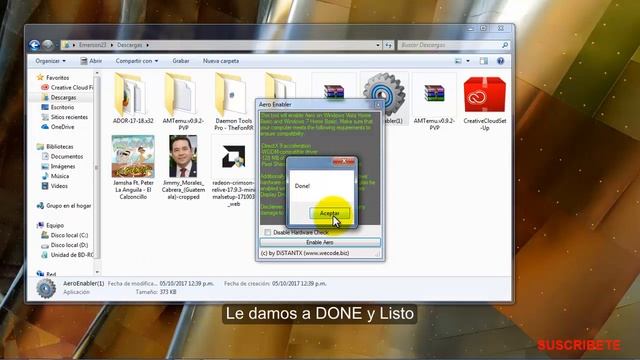
Task: Select the AMTemu.v0.9.2-PVP RAR archive
Action: pos(434,102)
